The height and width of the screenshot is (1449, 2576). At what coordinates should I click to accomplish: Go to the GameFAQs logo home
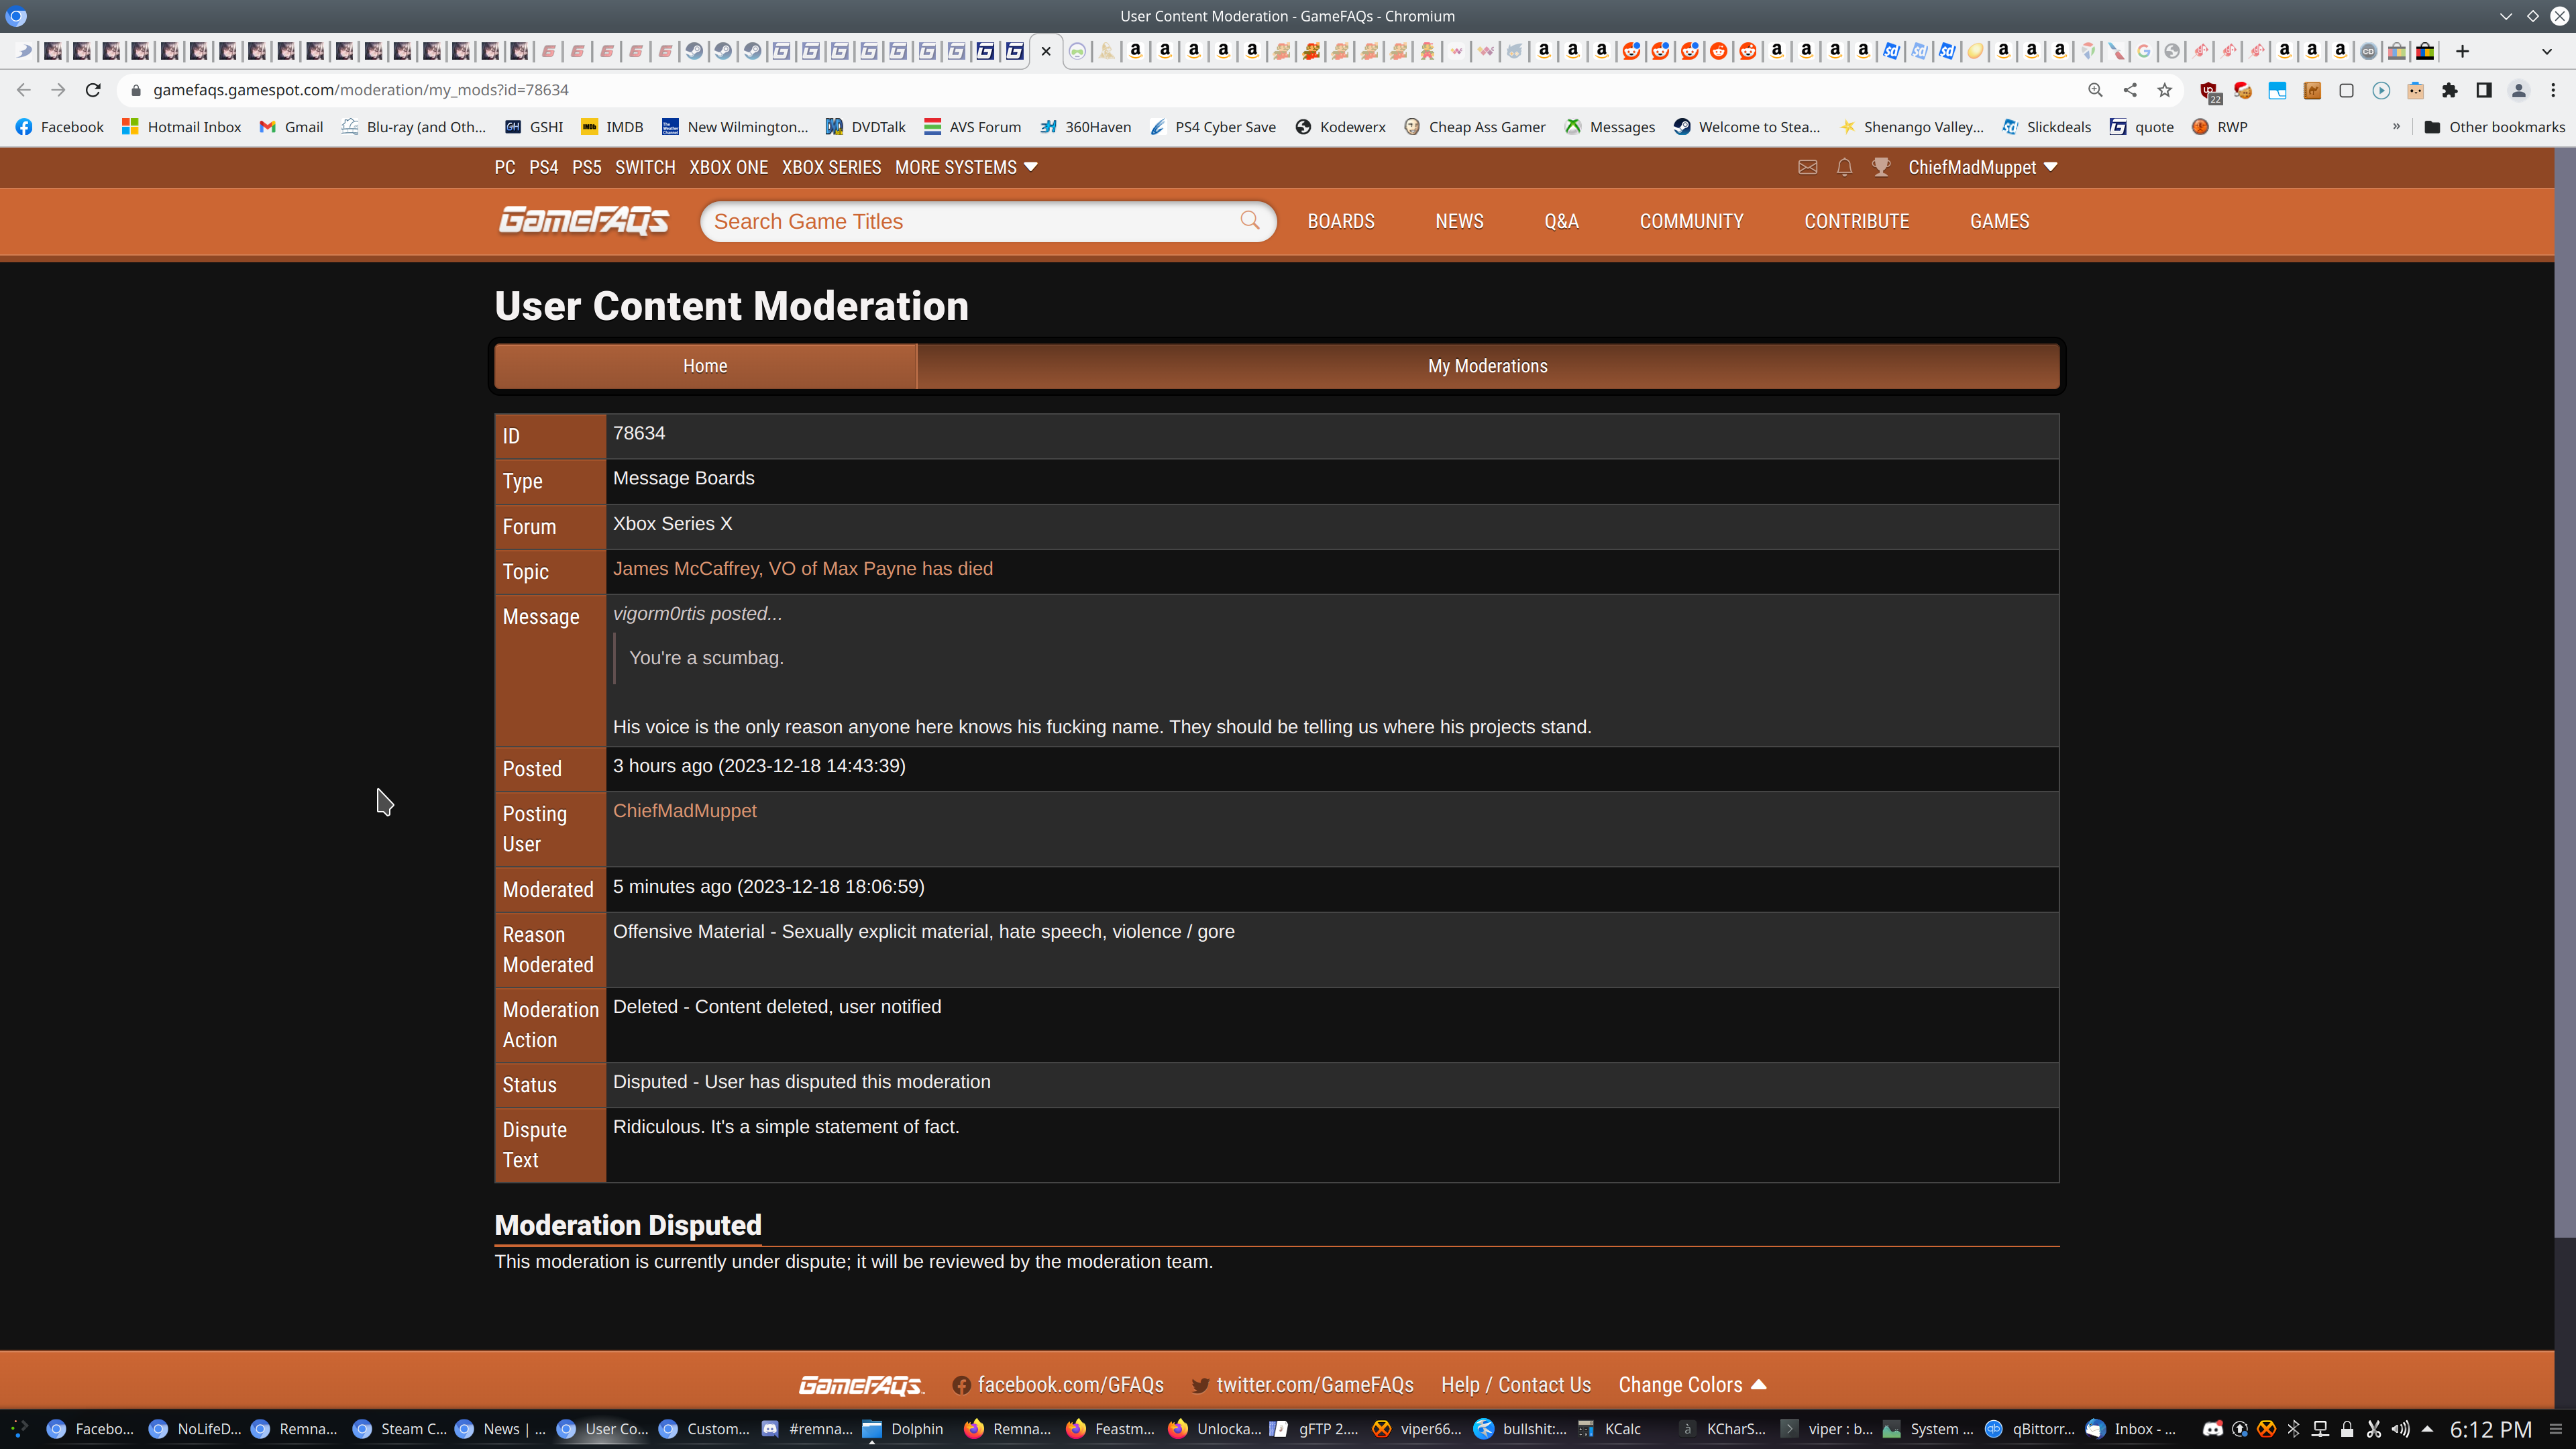click(x=584, y=220)
